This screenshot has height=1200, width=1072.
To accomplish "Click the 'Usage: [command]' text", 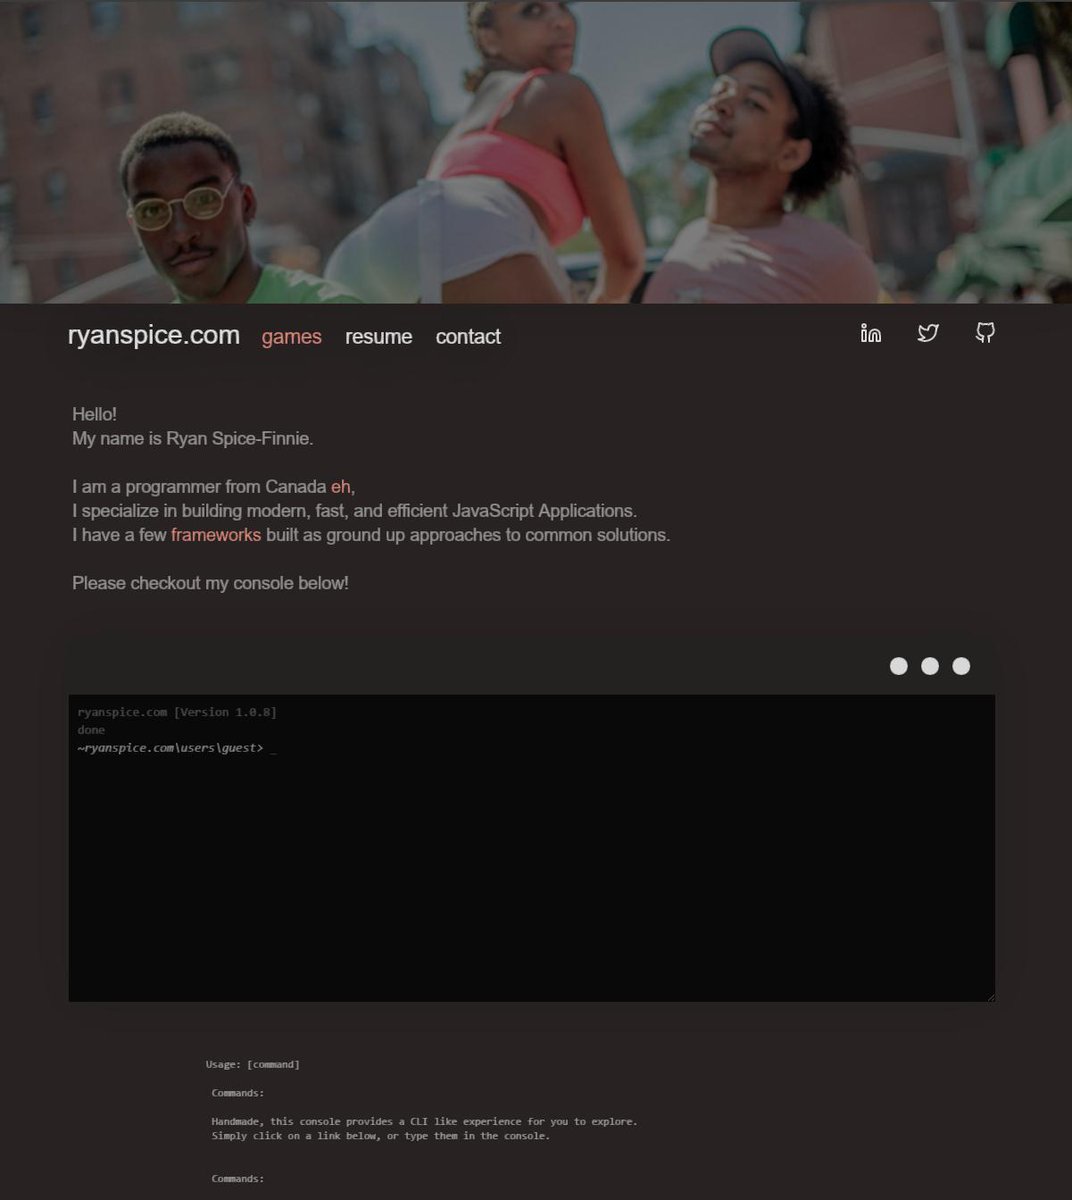I will click(253, 1064).
